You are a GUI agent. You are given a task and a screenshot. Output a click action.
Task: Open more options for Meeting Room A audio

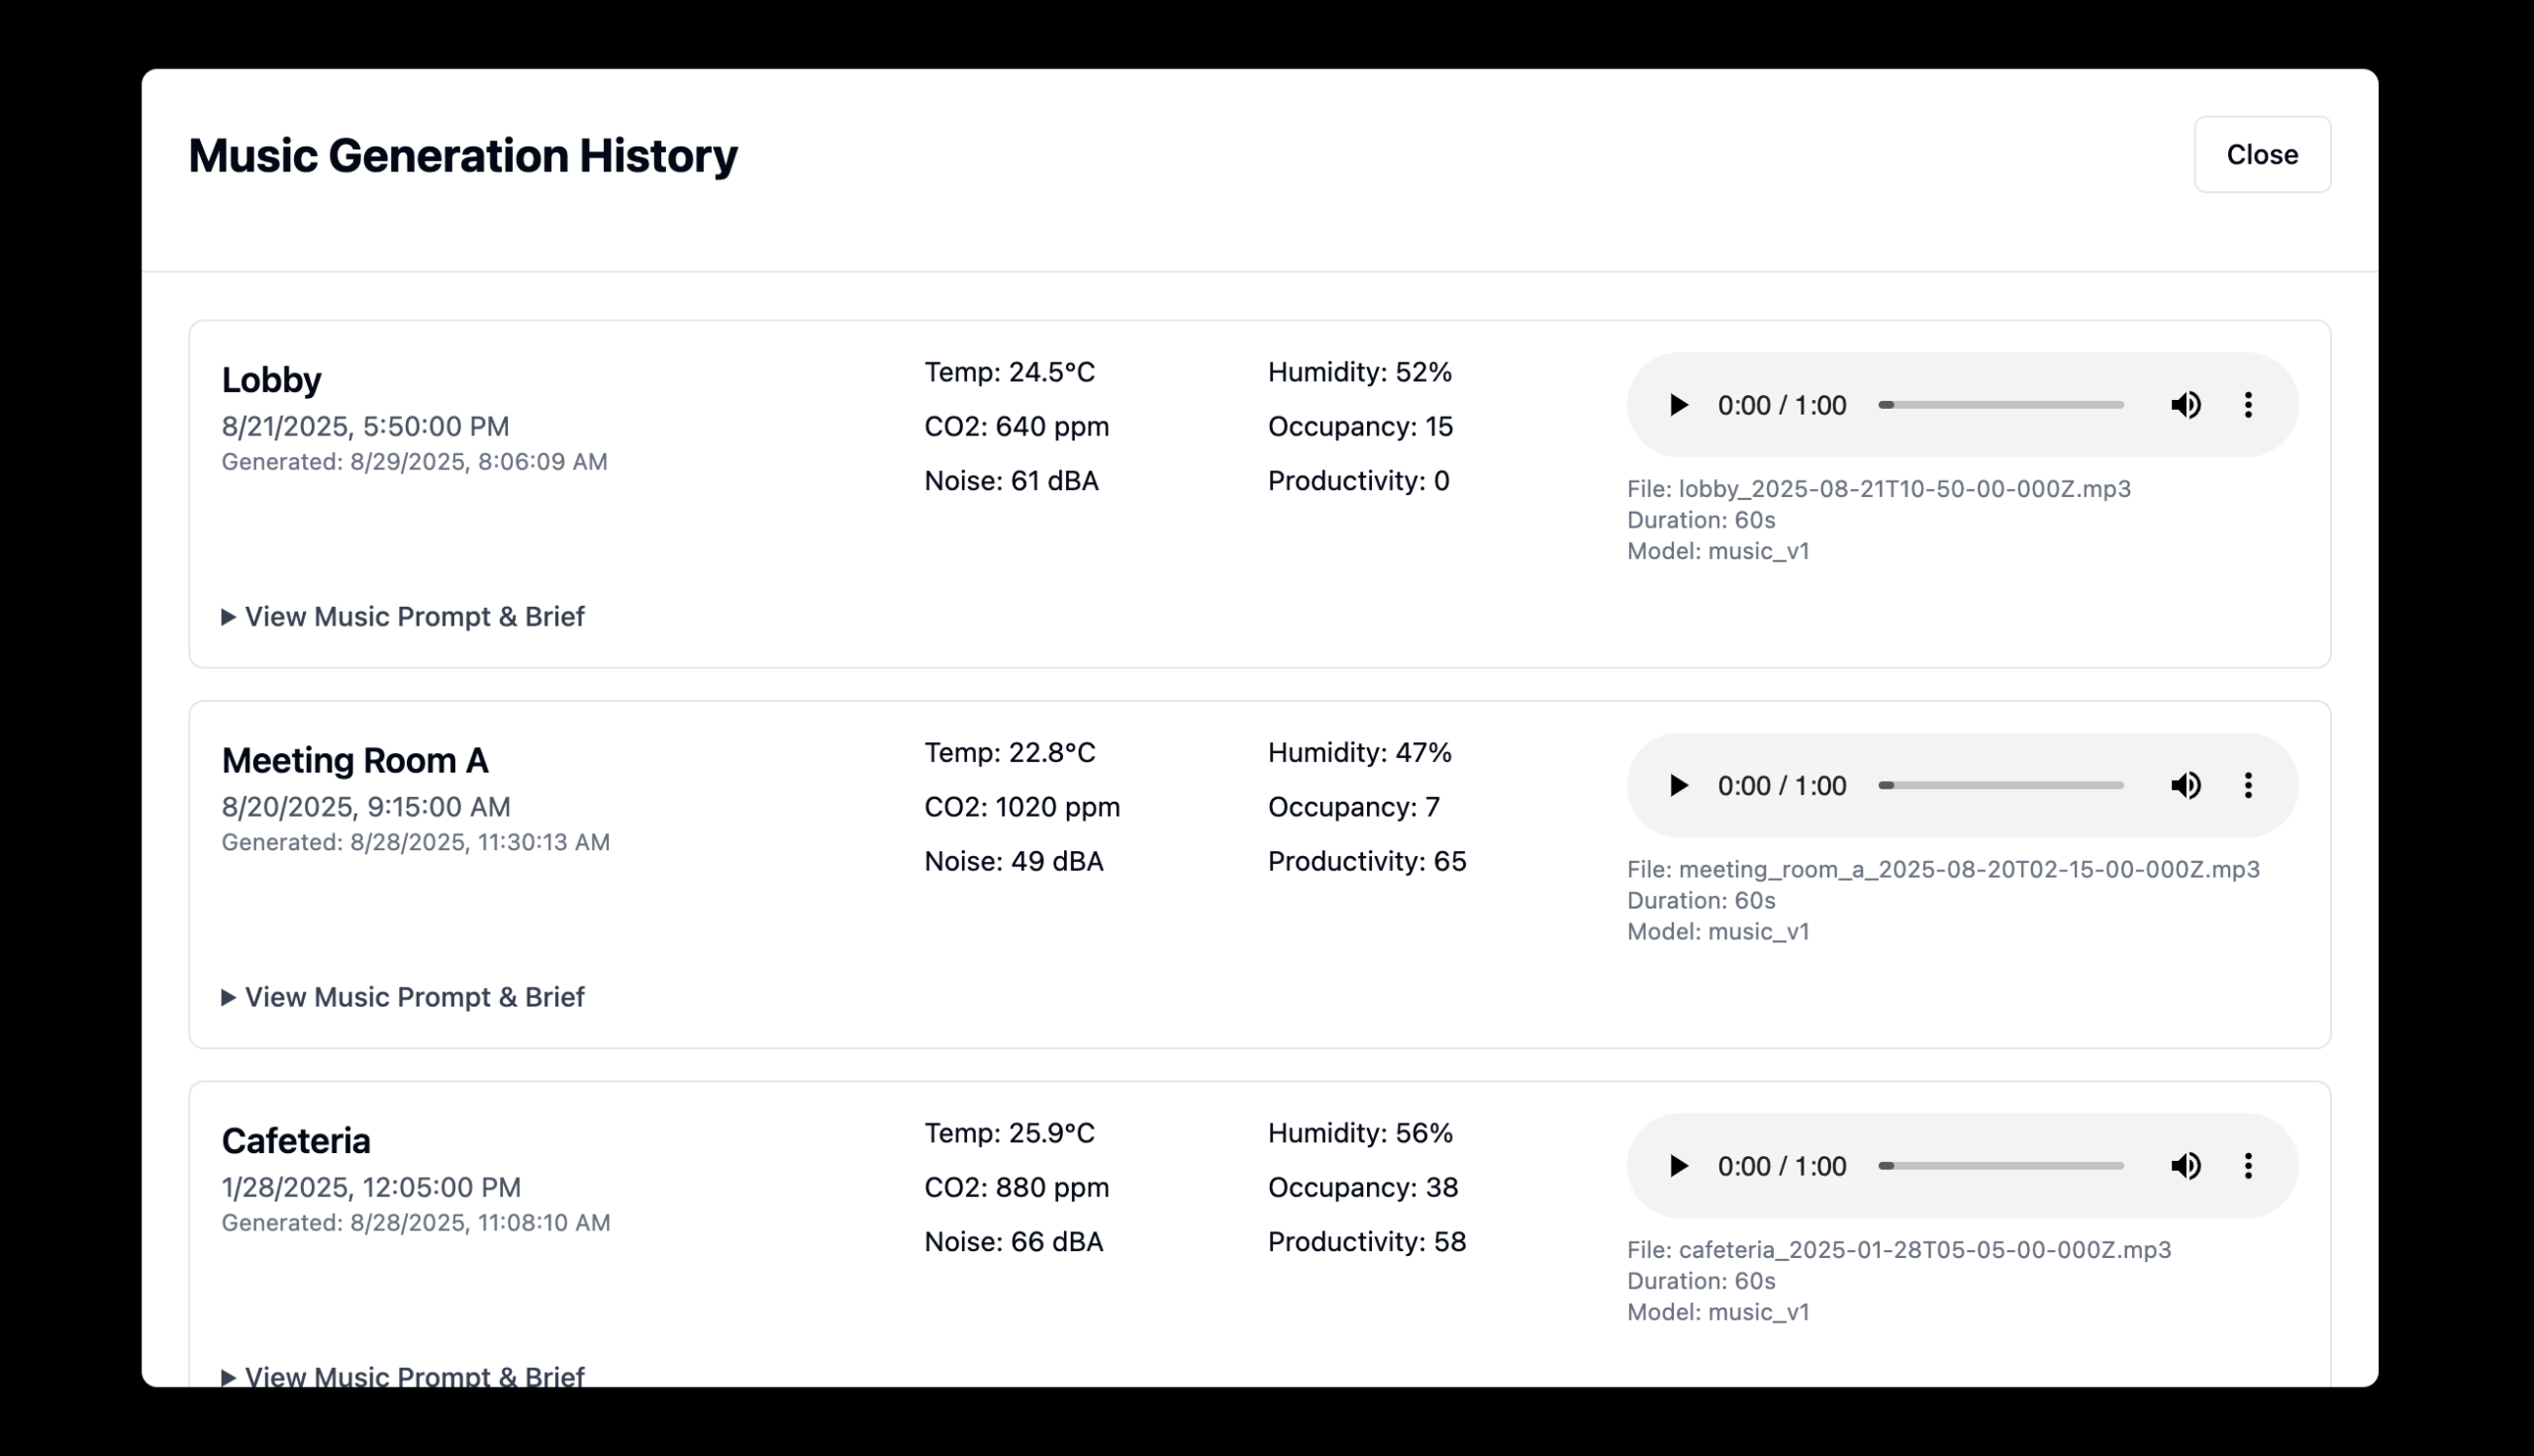click(2248, 785)
